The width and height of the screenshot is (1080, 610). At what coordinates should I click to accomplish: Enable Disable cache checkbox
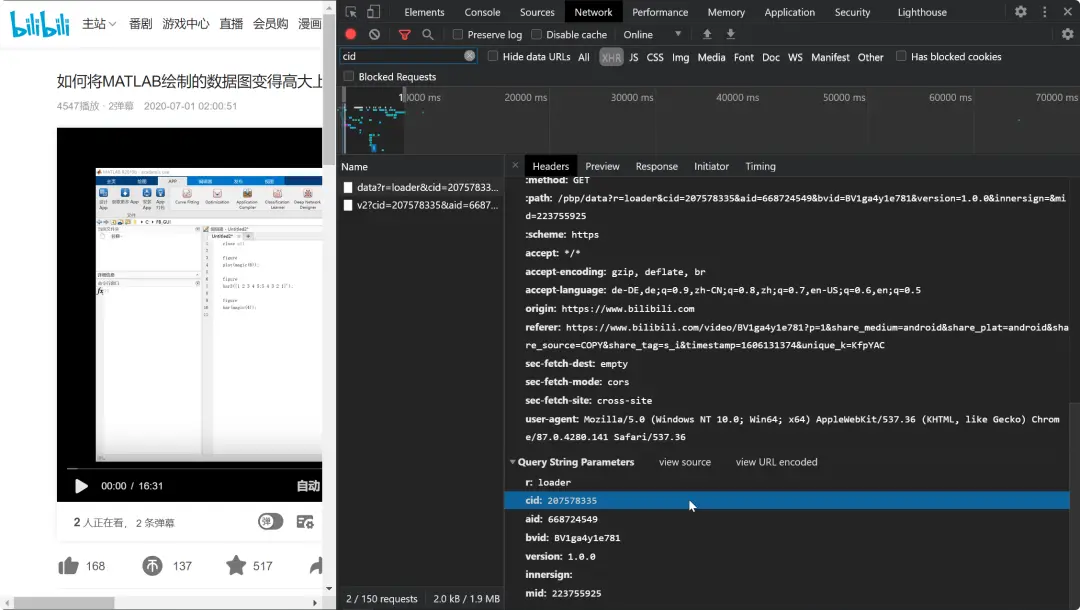[537, 34]
